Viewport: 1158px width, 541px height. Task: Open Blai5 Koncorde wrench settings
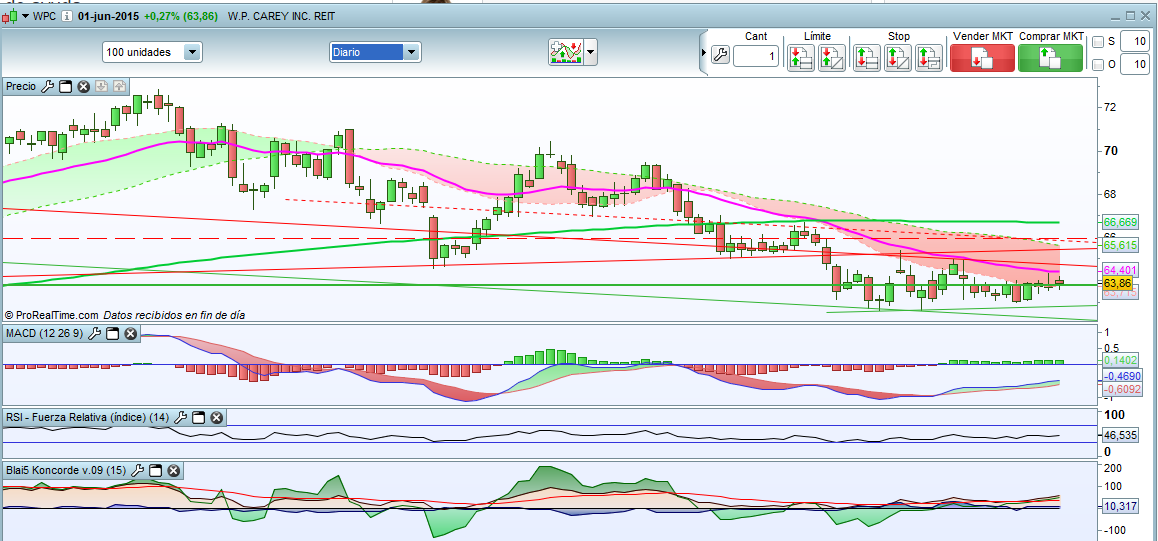coord(138,470)
